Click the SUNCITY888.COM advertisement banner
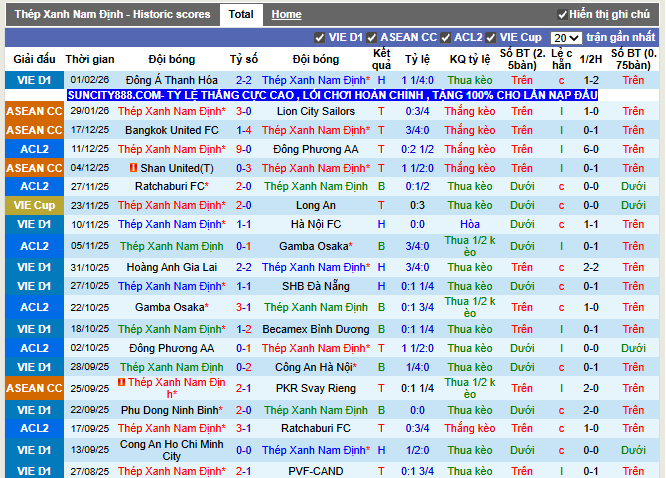 333,95
